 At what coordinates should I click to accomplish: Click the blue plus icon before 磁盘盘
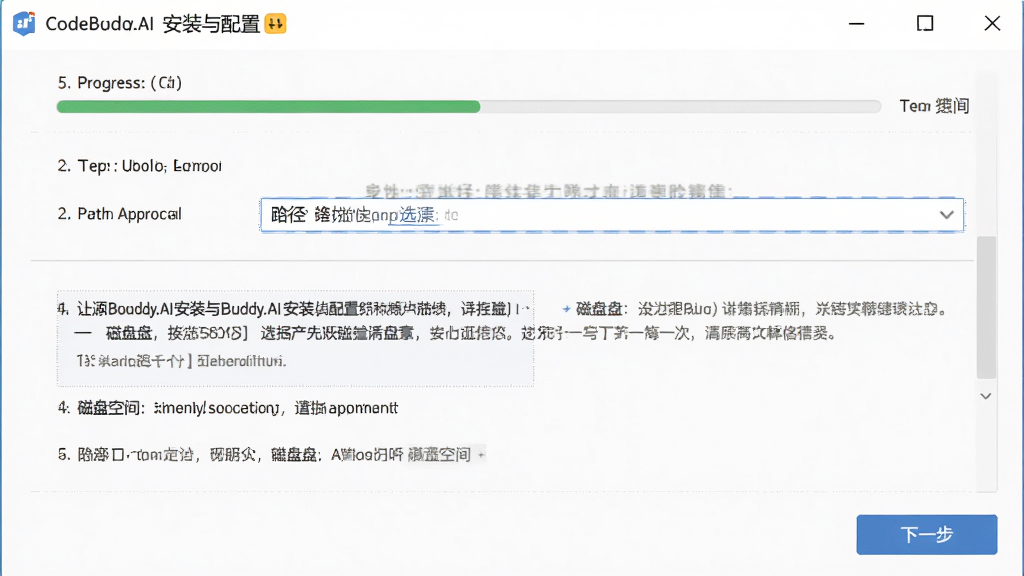pyautogui.click(x=566, y=309)
